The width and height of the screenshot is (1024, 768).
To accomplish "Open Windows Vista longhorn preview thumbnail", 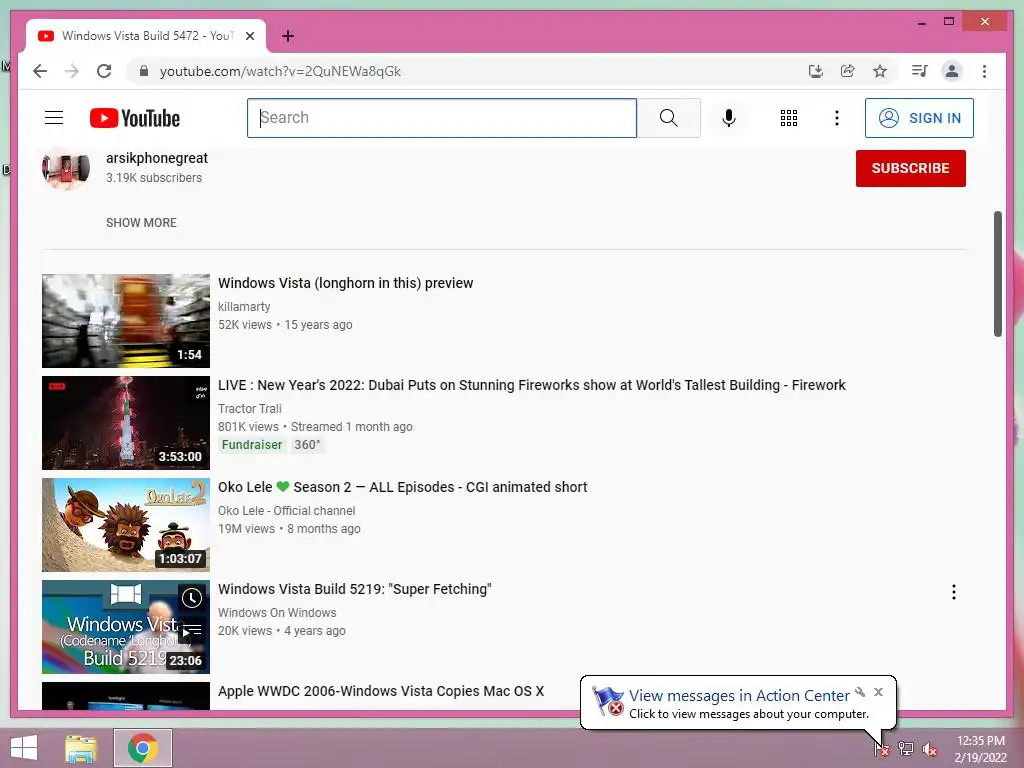I will [126, 321].
